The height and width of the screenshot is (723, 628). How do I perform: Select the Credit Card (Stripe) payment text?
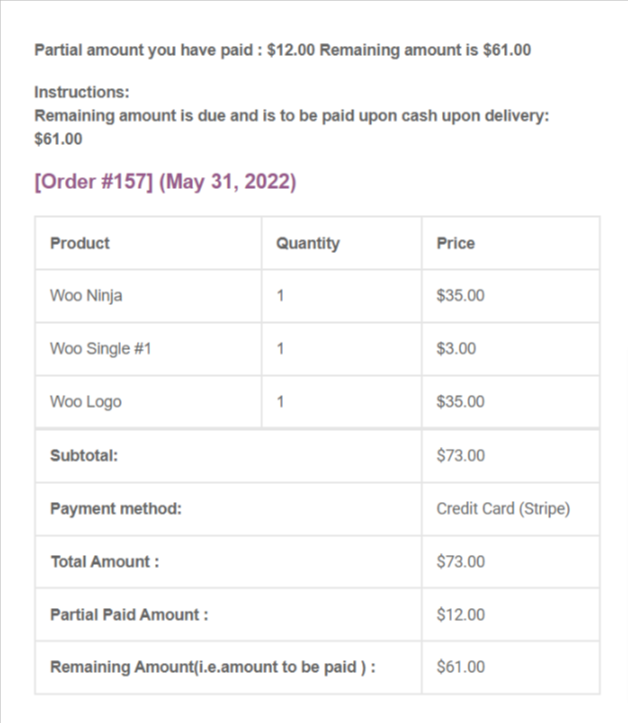(503, 509)
